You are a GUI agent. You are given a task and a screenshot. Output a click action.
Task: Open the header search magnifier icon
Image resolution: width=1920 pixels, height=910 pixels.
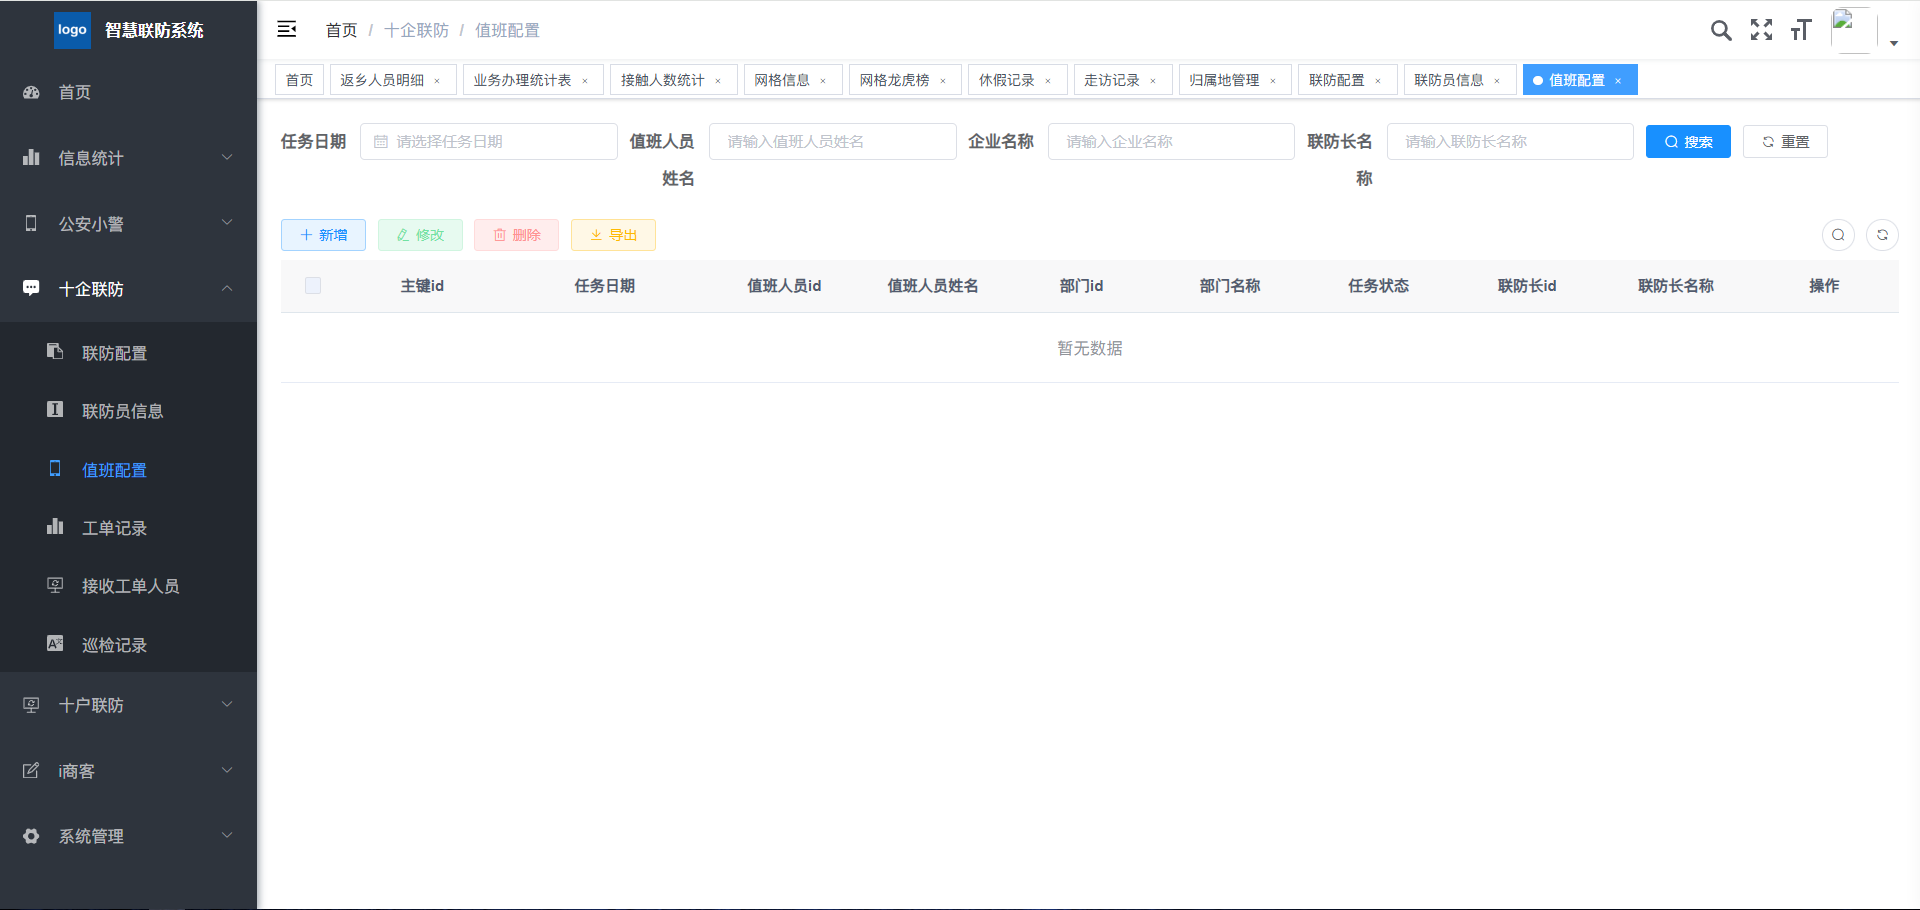click(x=1721, y=30)
